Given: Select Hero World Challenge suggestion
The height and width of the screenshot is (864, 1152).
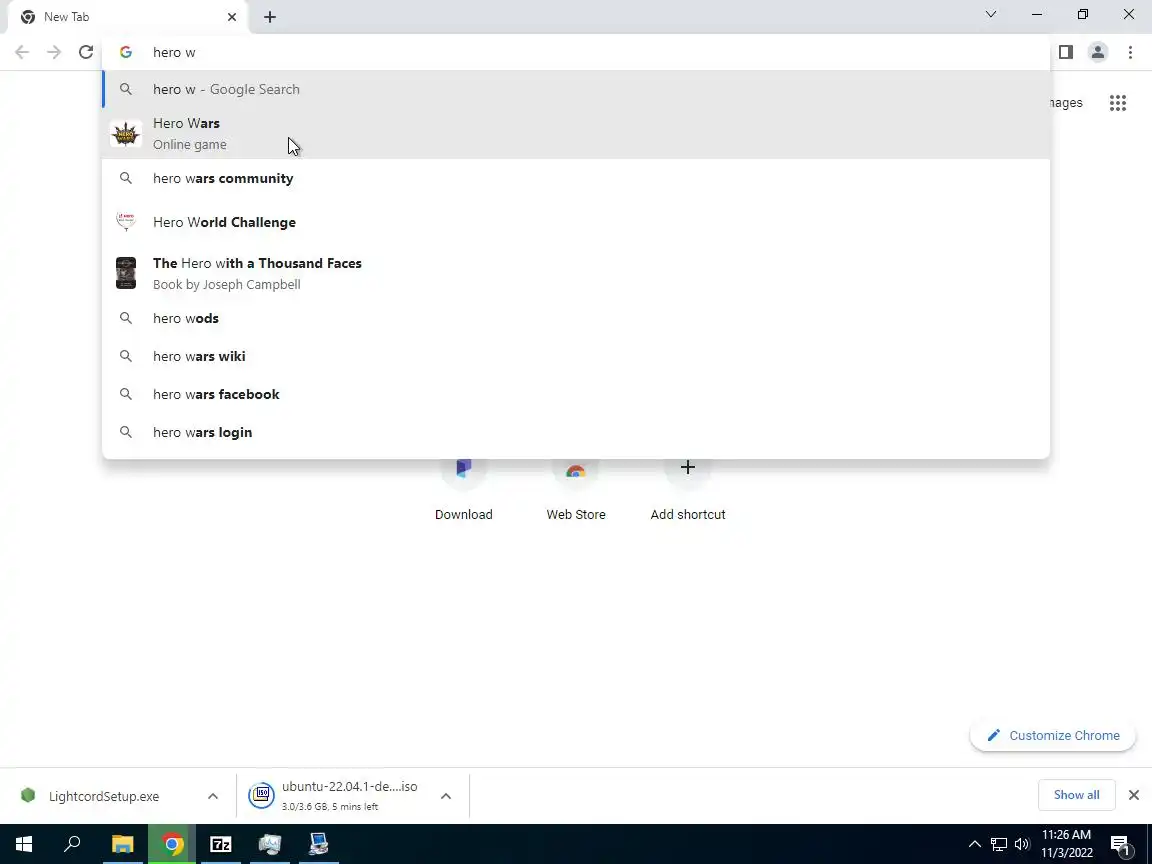Looking at the screenshot, I should (x=576, y=222).
